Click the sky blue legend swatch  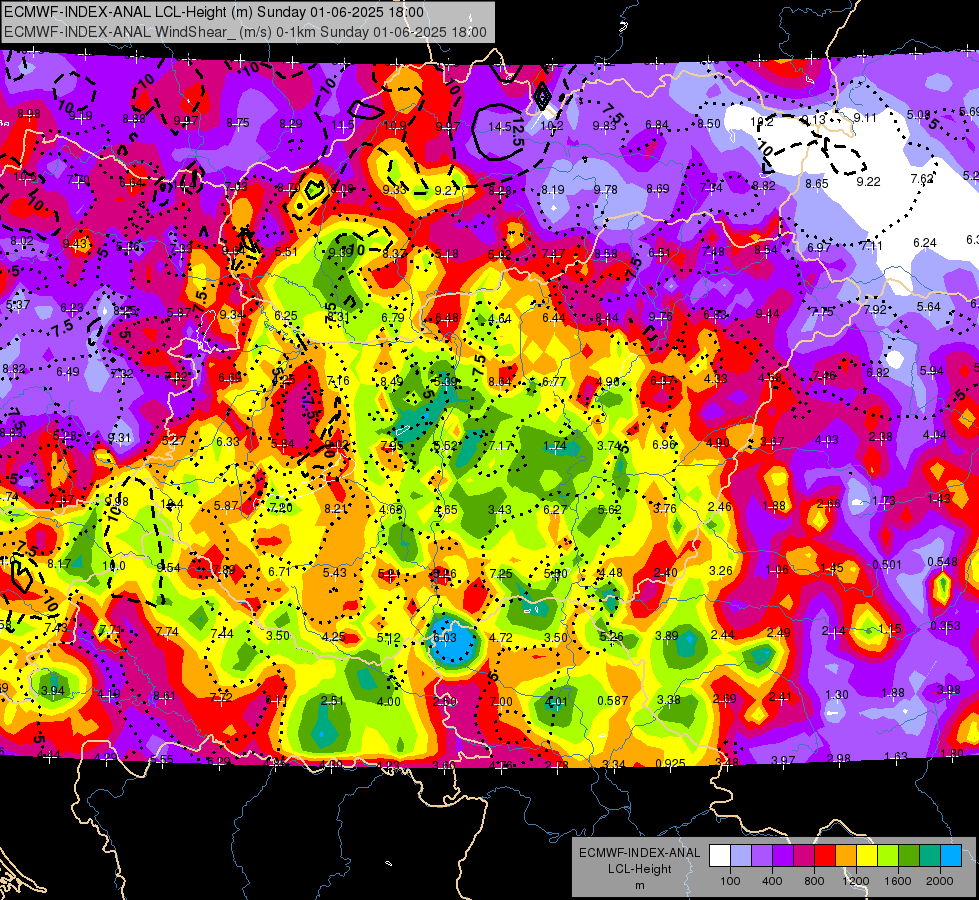click(951, 856)
